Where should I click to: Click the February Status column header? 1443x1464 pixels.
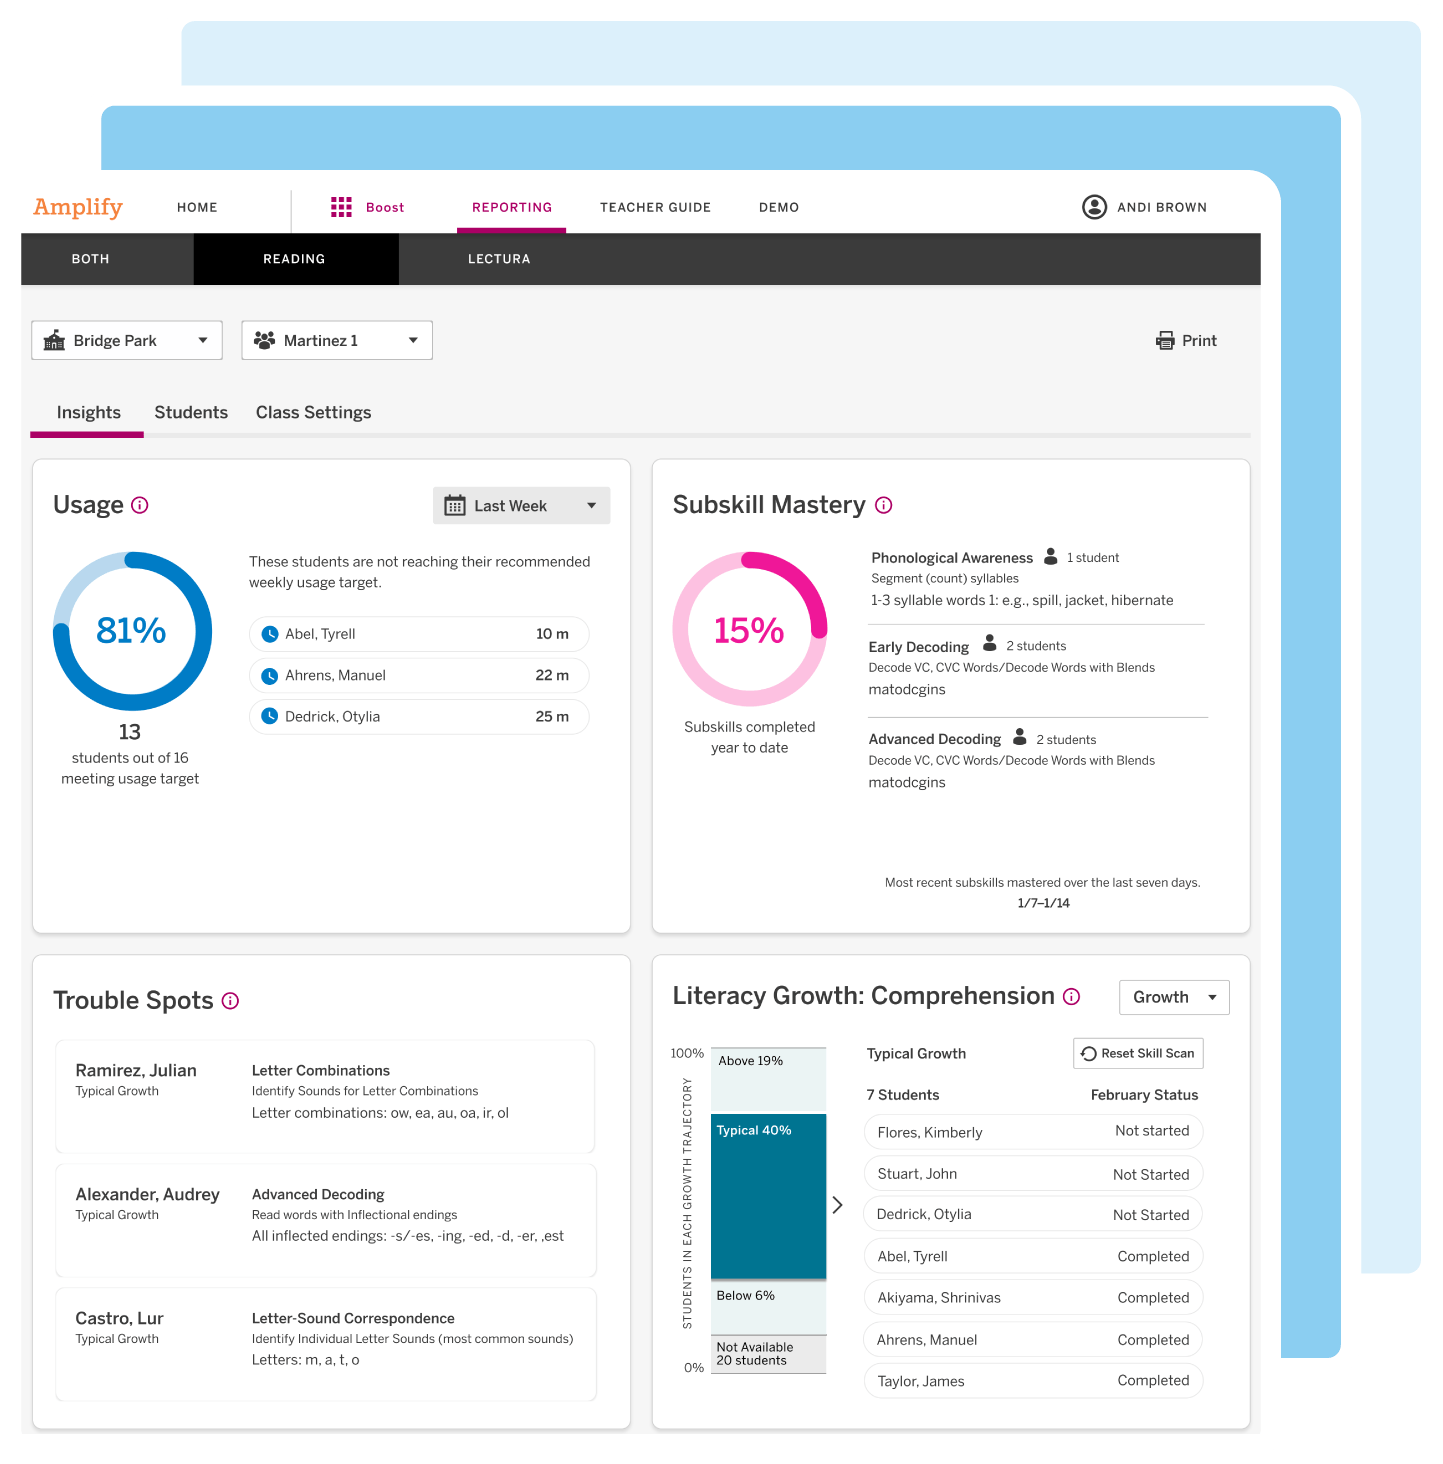[x=1144, y=1095]
